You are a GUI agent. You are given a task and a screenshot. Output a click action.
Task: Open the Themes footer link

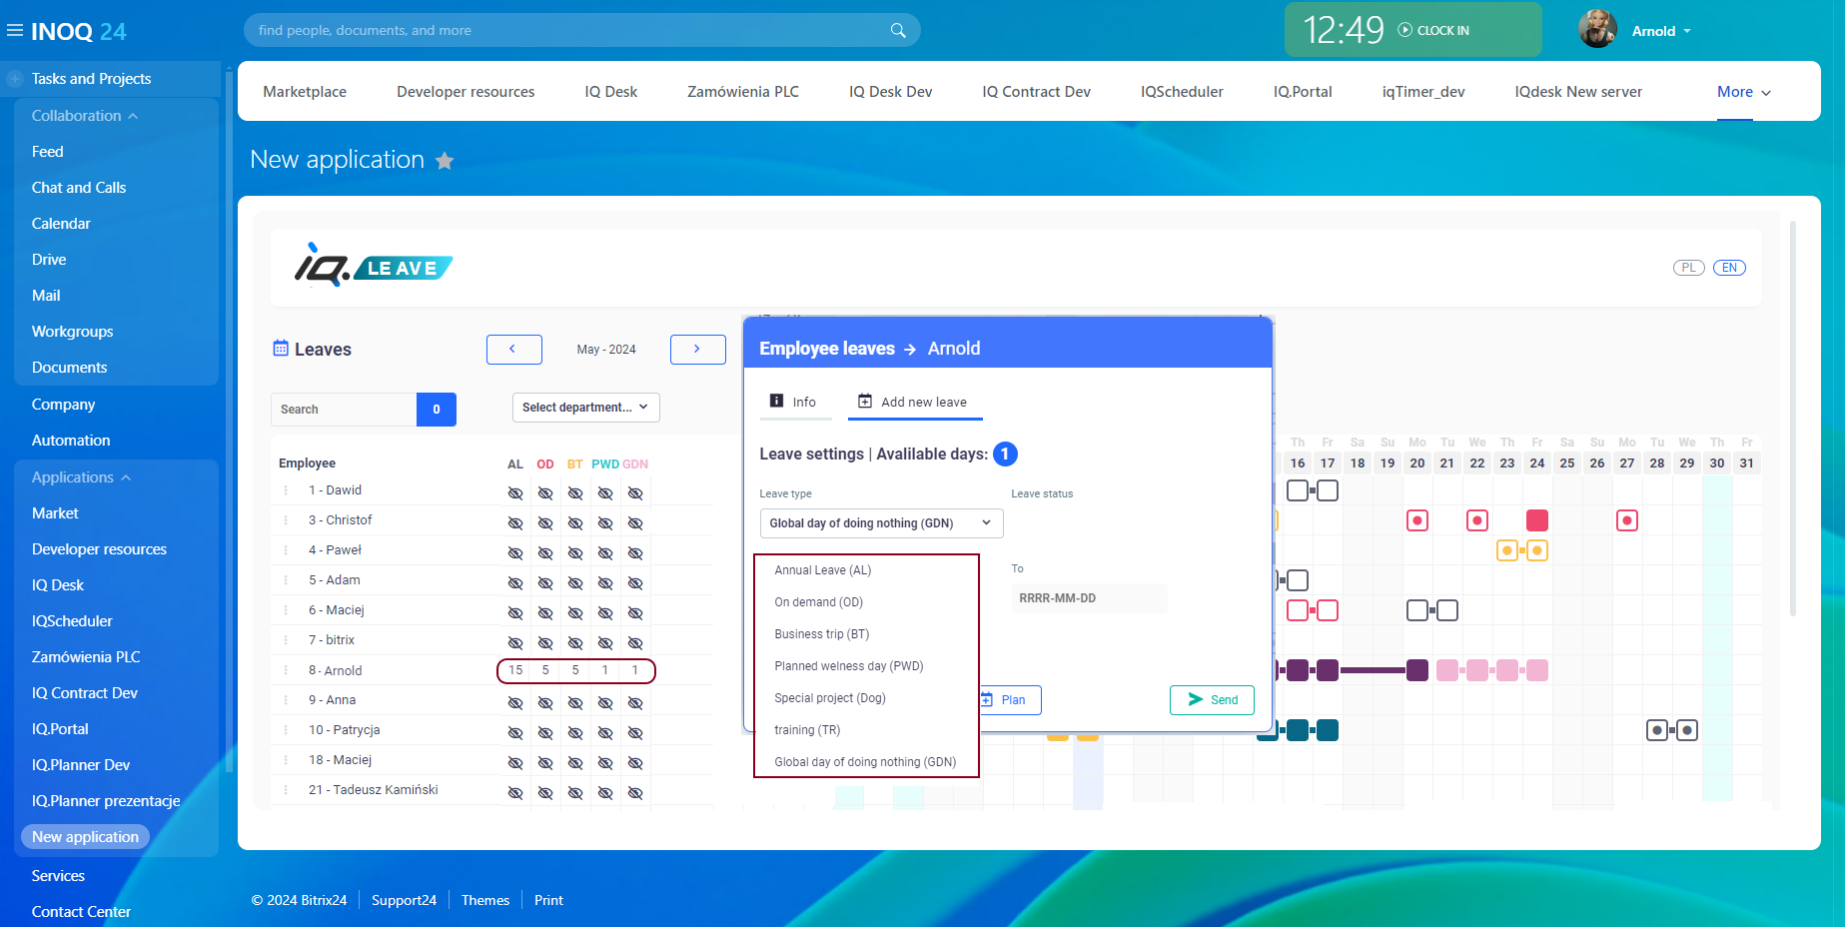tap(485, 900)
